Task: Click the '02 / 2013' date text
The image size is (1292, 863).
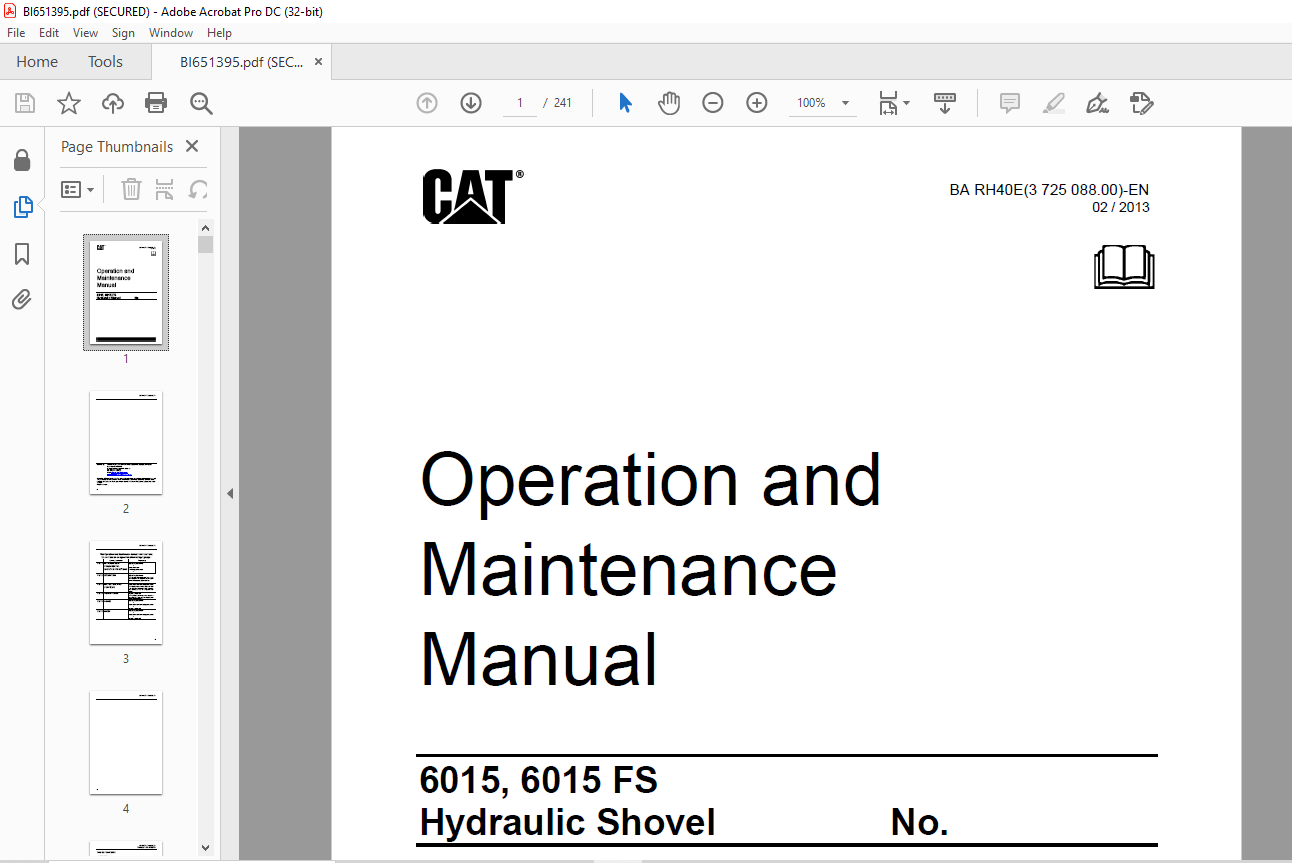Action: (1121, 208)
